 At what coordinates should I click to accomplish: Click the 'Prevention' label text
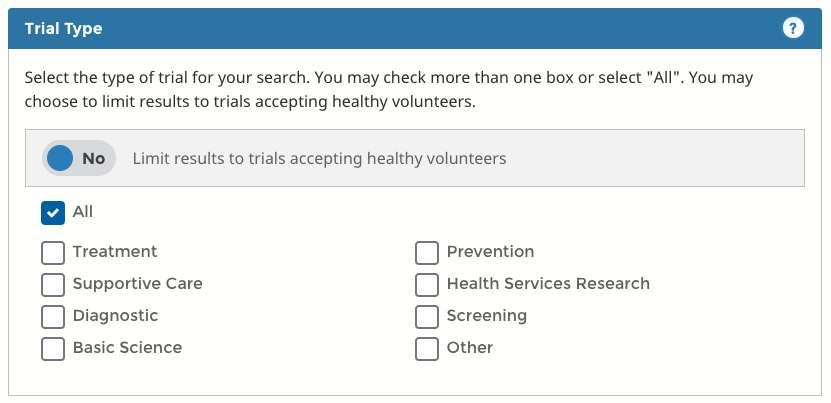[x=490, y=252]
